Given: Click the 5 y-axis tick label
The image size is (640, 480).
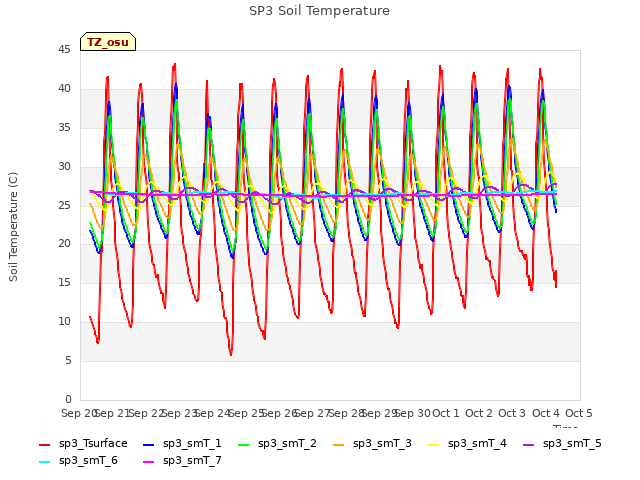Looking at the screenshot, I should tap(68, 360).
